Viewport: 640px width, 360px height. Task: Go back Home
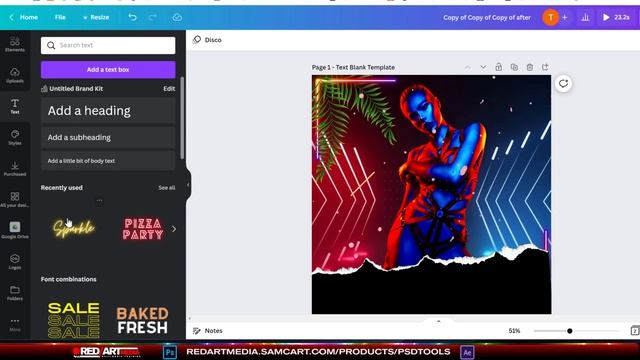point(24,17)
